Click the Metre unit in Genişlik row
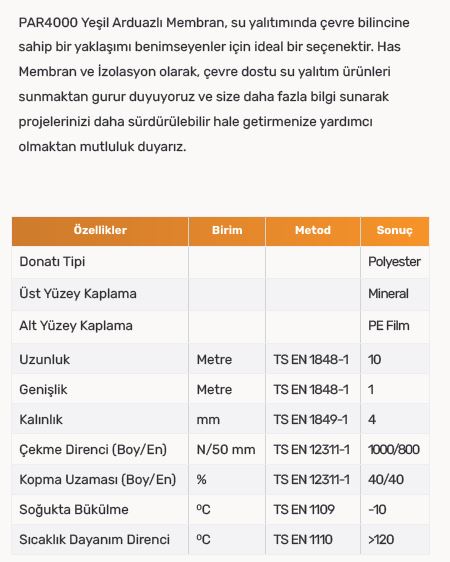The height and width of the screenshot is (562, 450). click(x=214, y=390)
